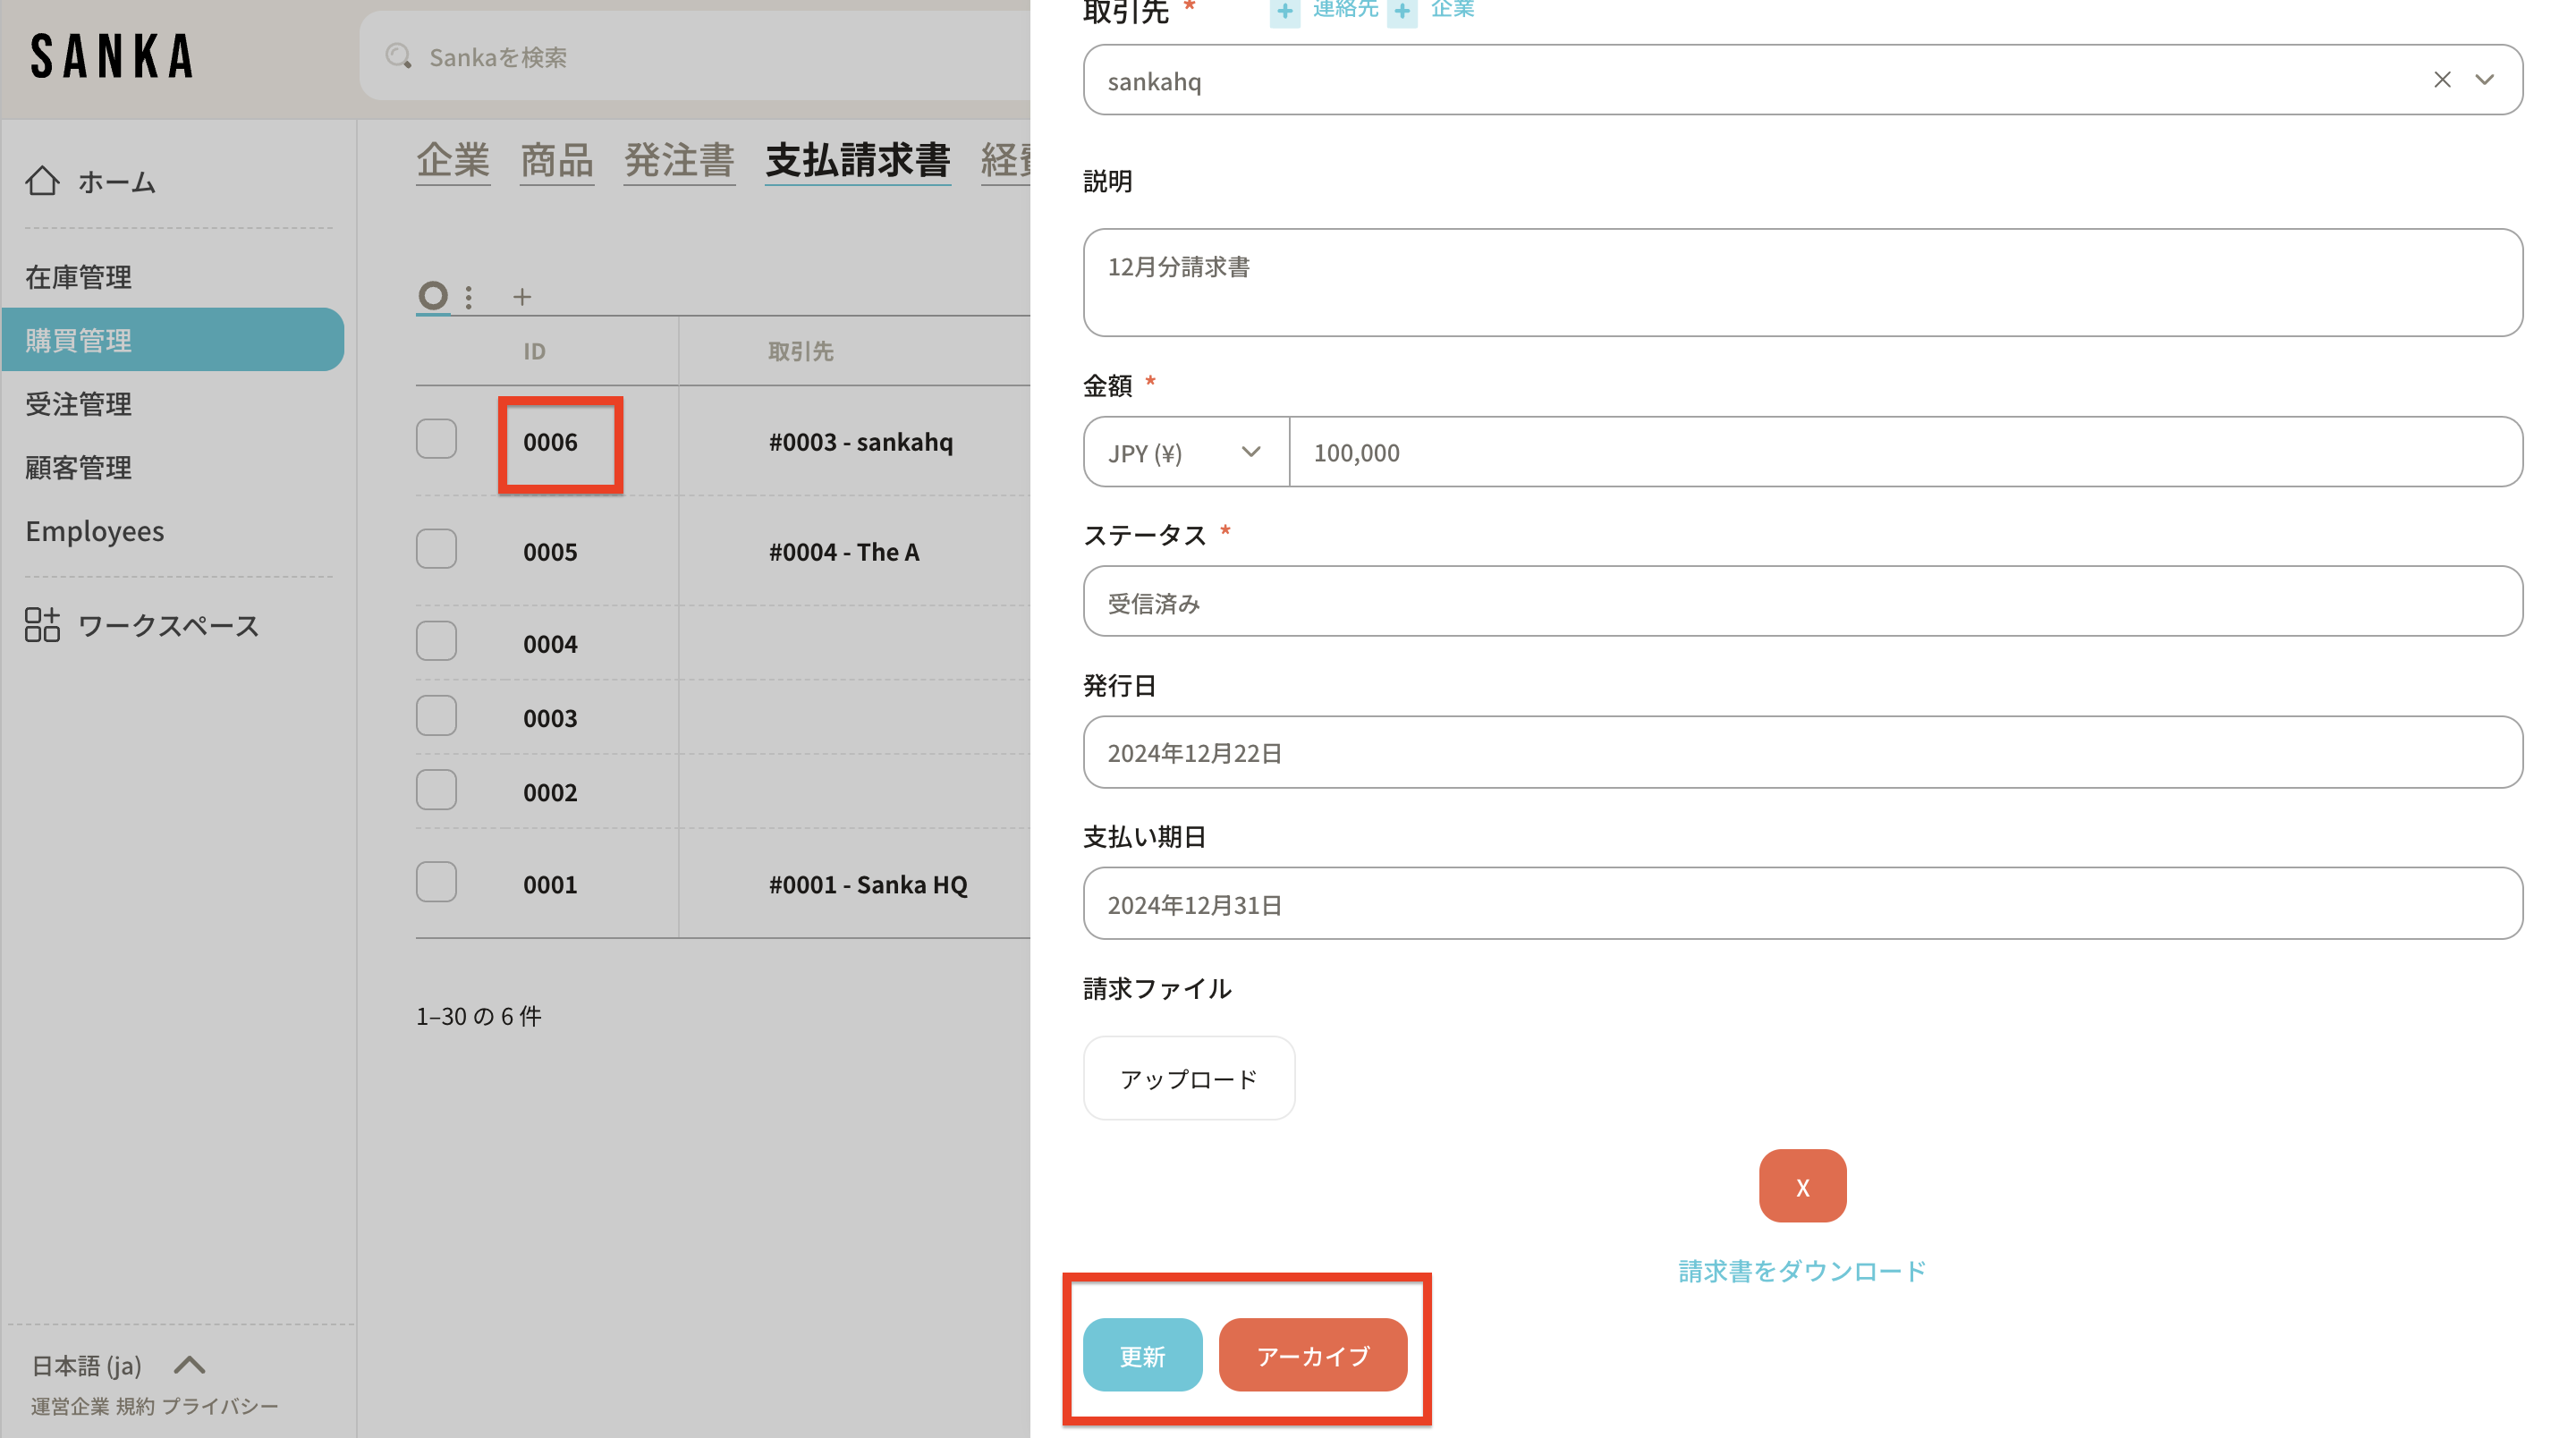
Task: Click plus icon to add 連絡先
Action: pyautogui.click(x=1285, y=10)
